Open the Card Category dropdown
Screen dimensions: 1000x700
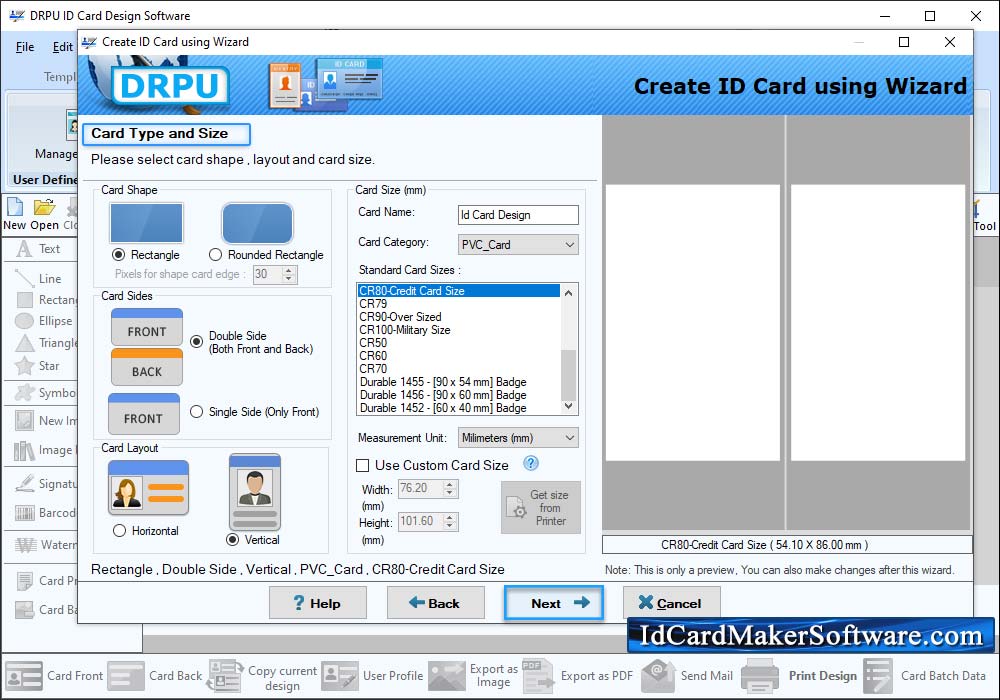tap(518, 245)
